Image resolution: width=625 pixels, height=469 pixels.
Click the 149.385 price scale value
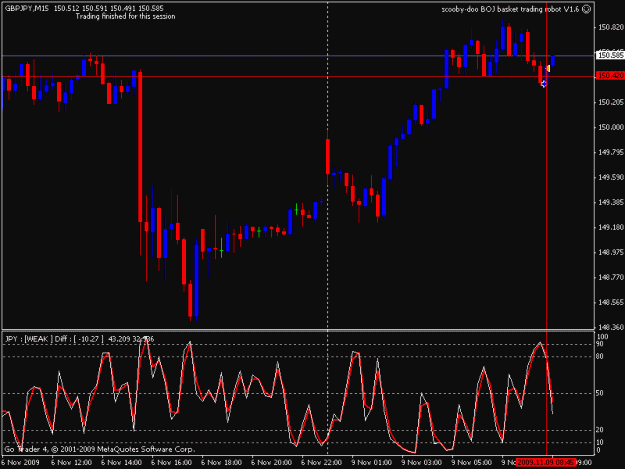click(611, 202)
